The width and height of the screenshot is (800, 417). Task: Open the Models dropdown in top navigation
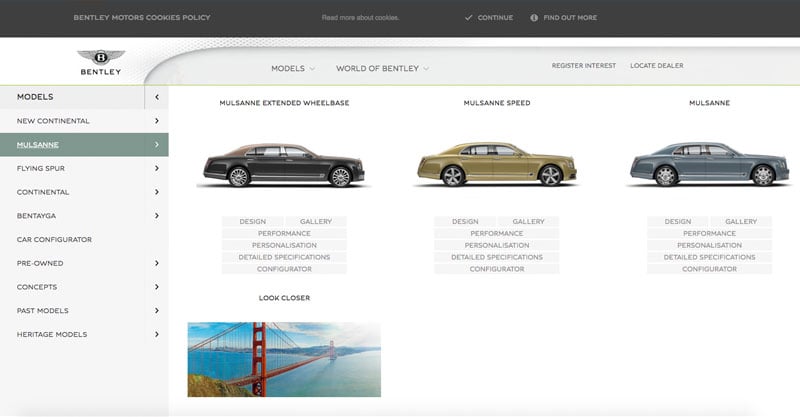tap(293, 68)
